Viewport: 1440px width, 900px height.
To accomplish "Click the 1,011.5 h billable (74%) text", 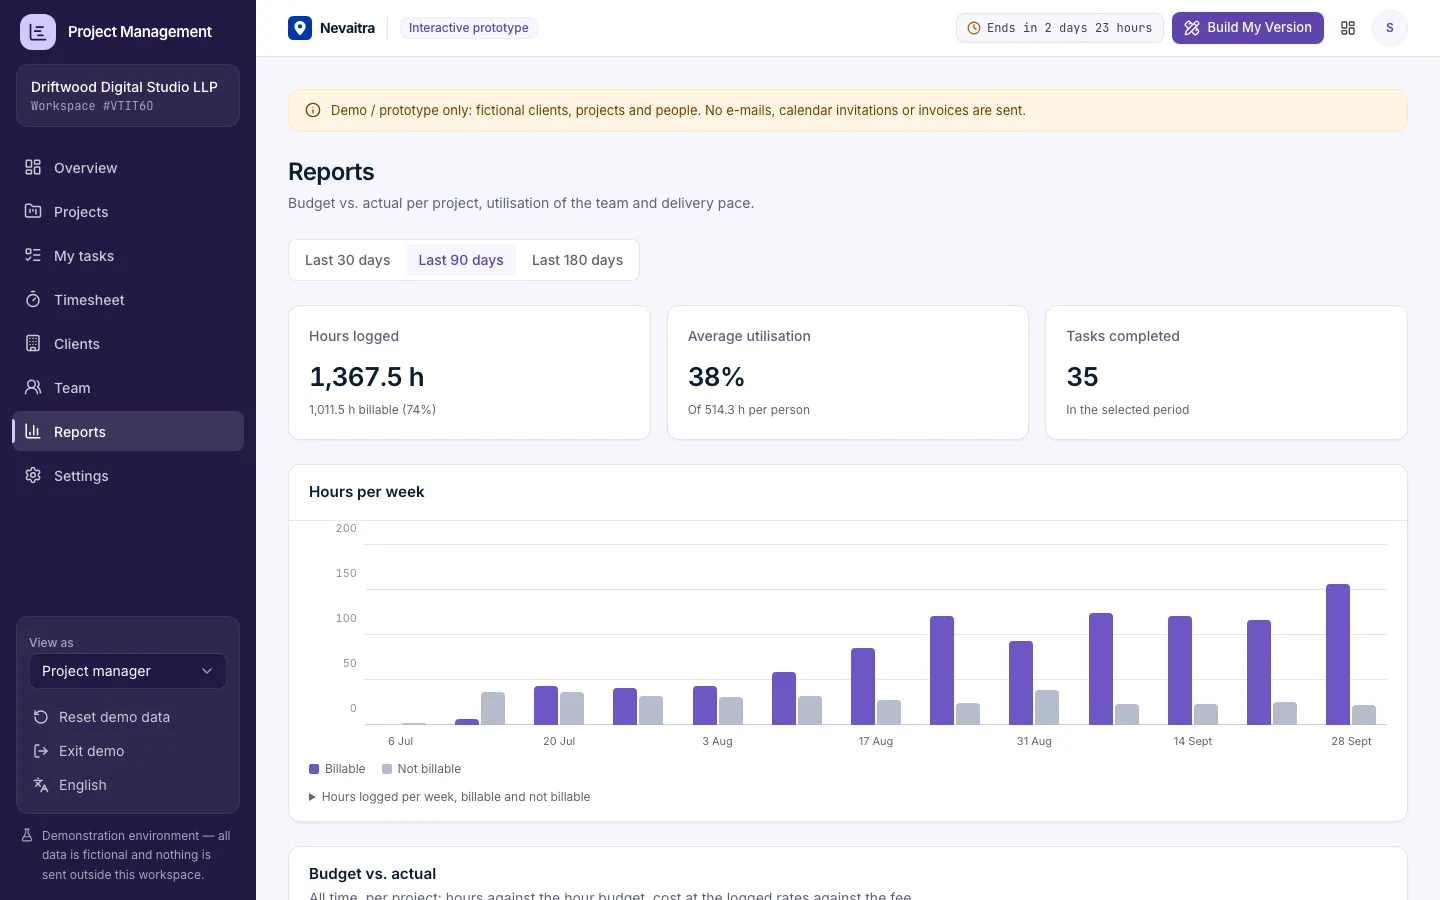I will coord(372,410).
